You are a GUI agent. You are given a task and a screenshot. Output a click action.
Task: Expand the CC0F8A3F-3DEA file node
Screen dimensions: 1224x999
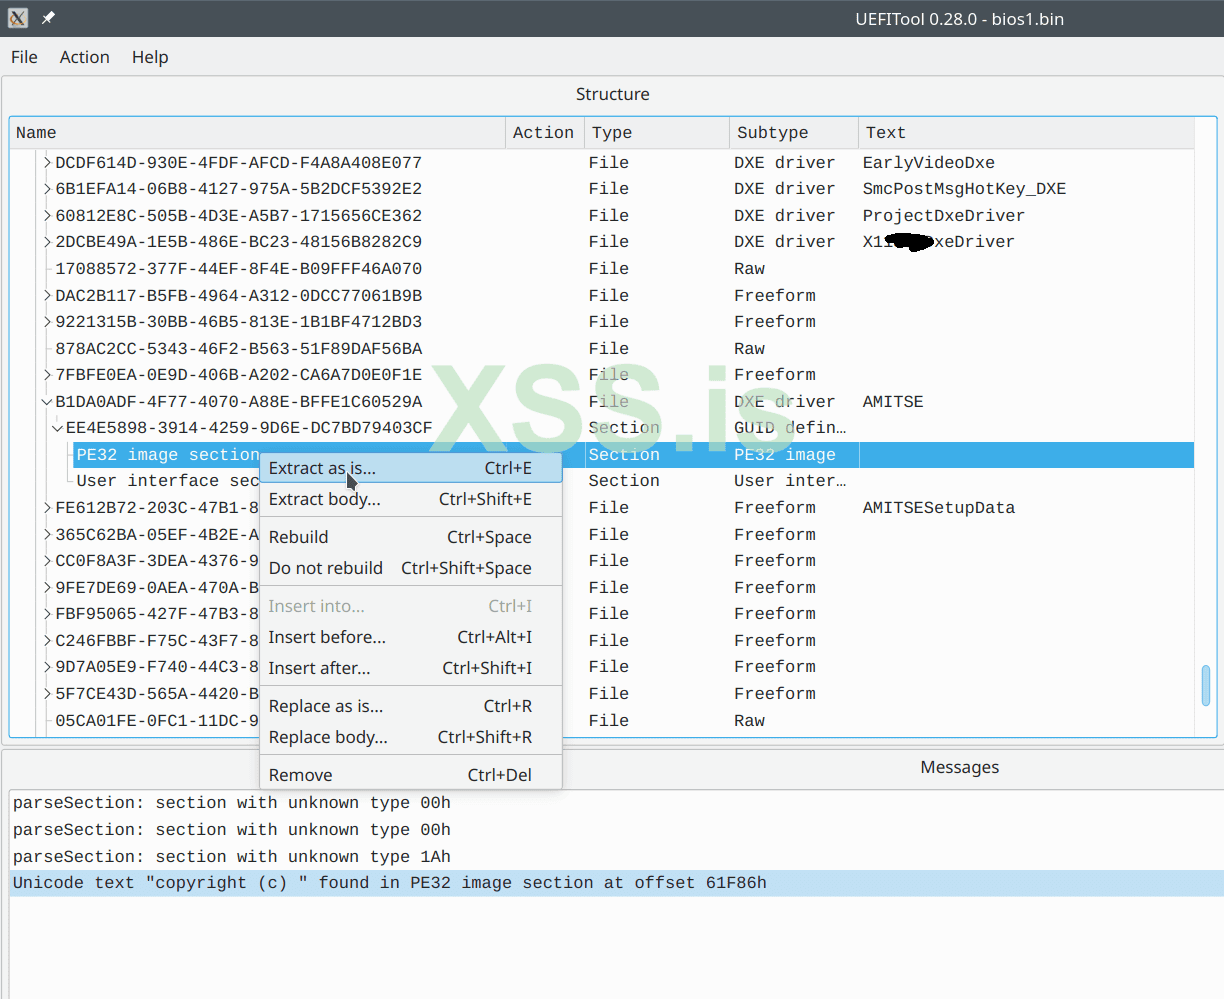[x=47, y=560]
